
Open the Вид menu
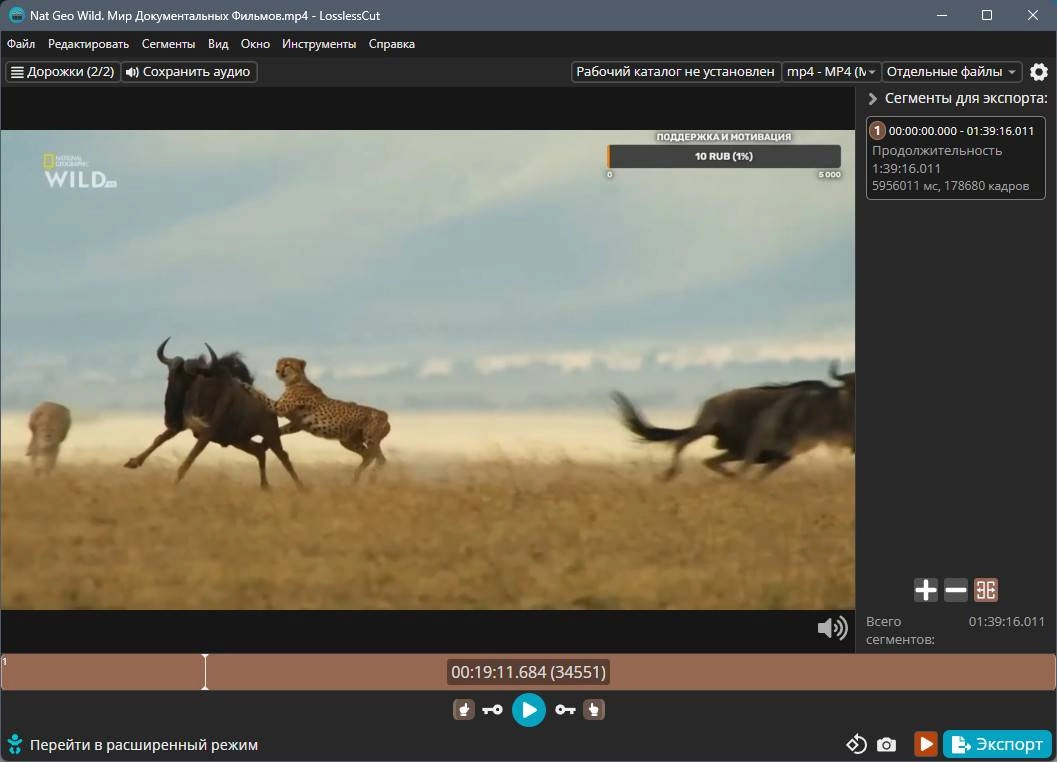(x=218, y=44)
